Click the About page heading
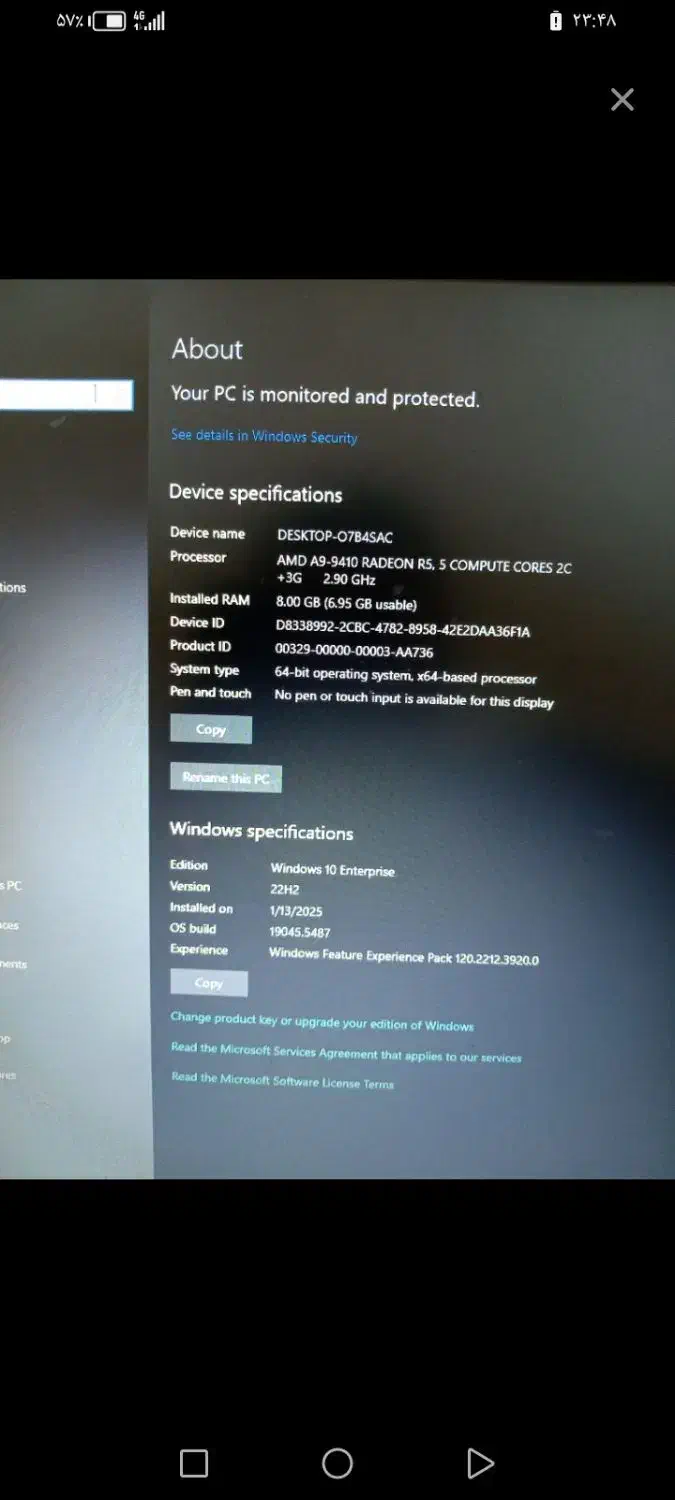Viewport: 675px width, 1500px height. tap(207, 349)
